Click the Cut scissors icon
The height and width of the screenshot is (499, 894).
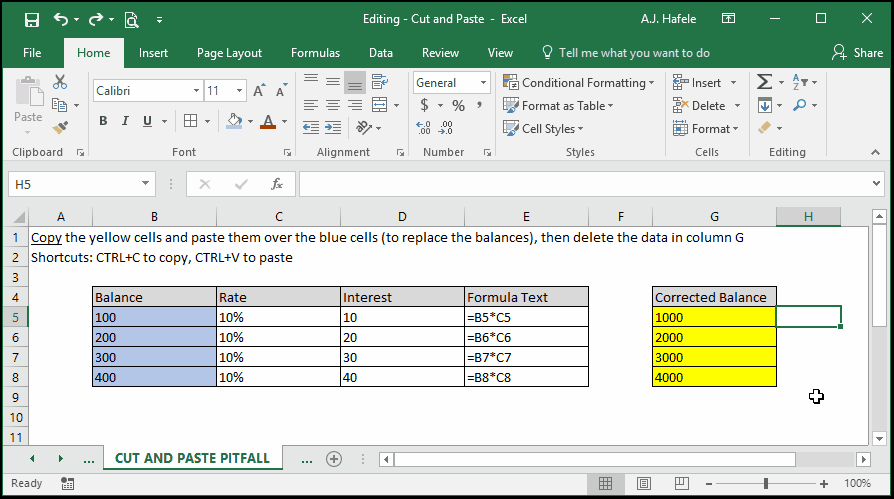coord(60,82)
